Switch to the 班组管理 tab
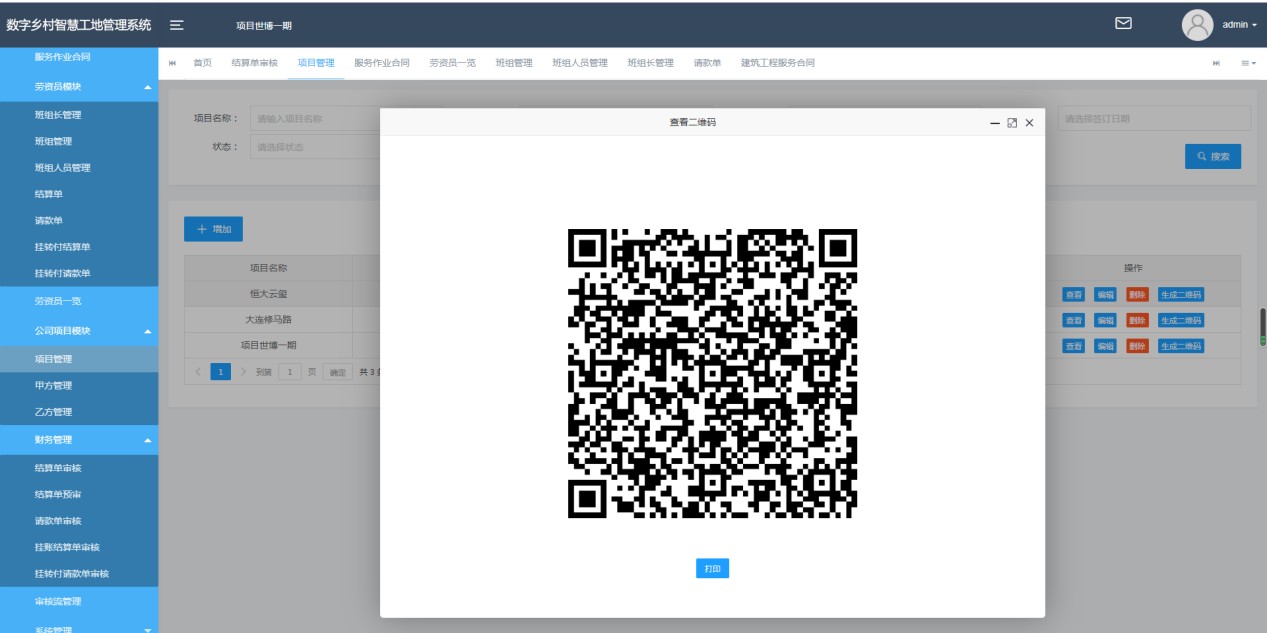 514,63
